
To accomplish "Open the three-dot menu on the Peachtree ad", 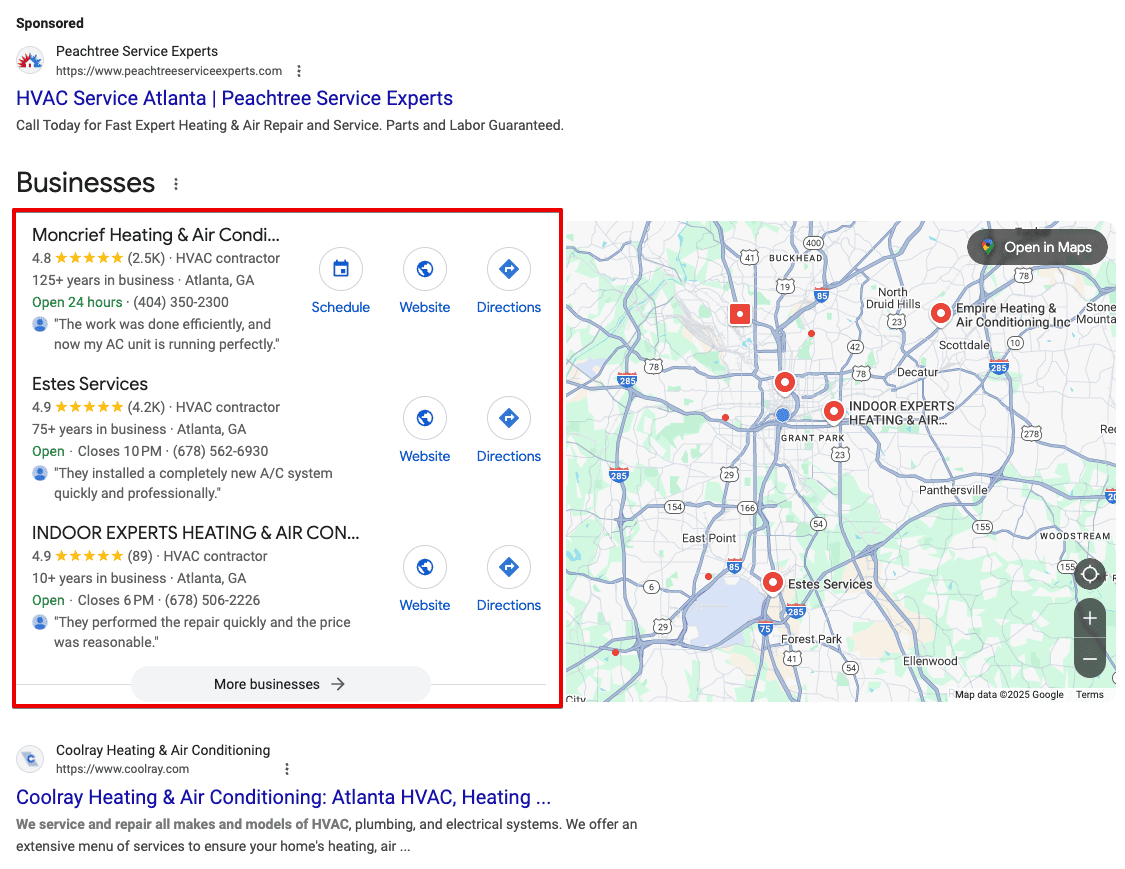I will [299, 71].
